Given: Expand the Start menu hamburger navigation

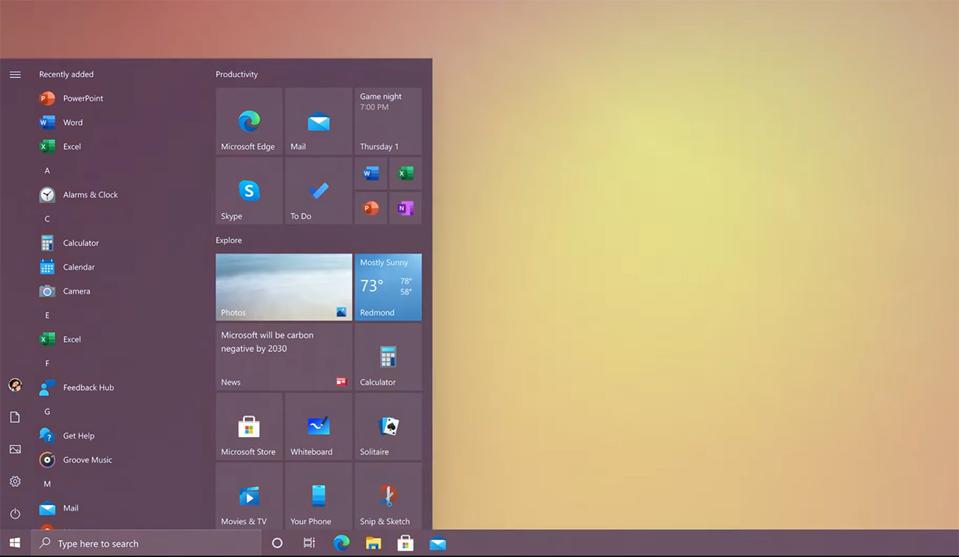Looking at the screenshot, I should (x=15, y=74).
